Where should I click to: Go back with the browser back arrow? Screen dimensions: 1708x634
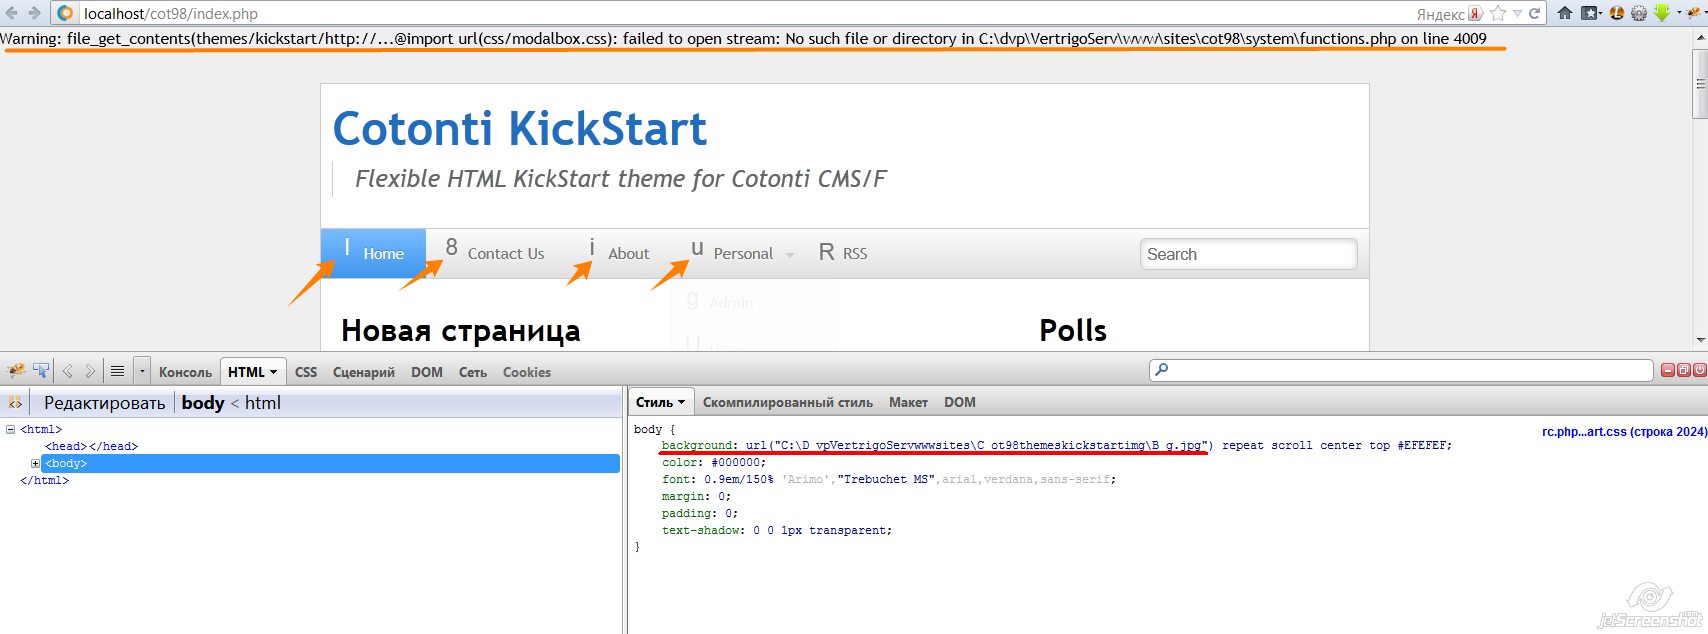click(x=10, y=13)
